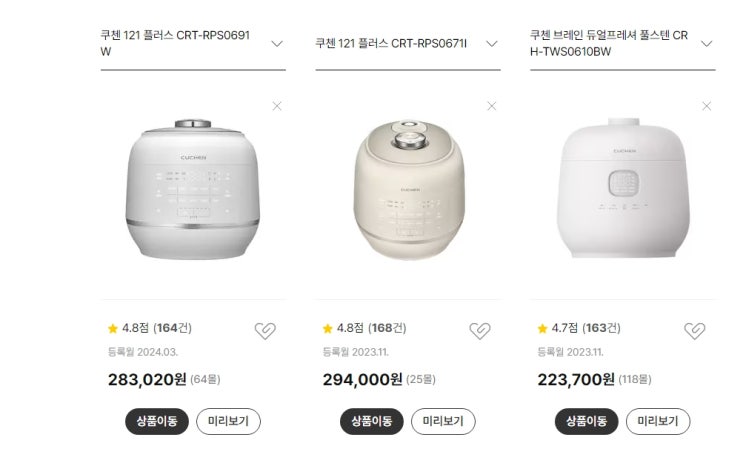
Task: Open 미리보기 for the 223,700원 cooker
Action: tap(658, 421)
